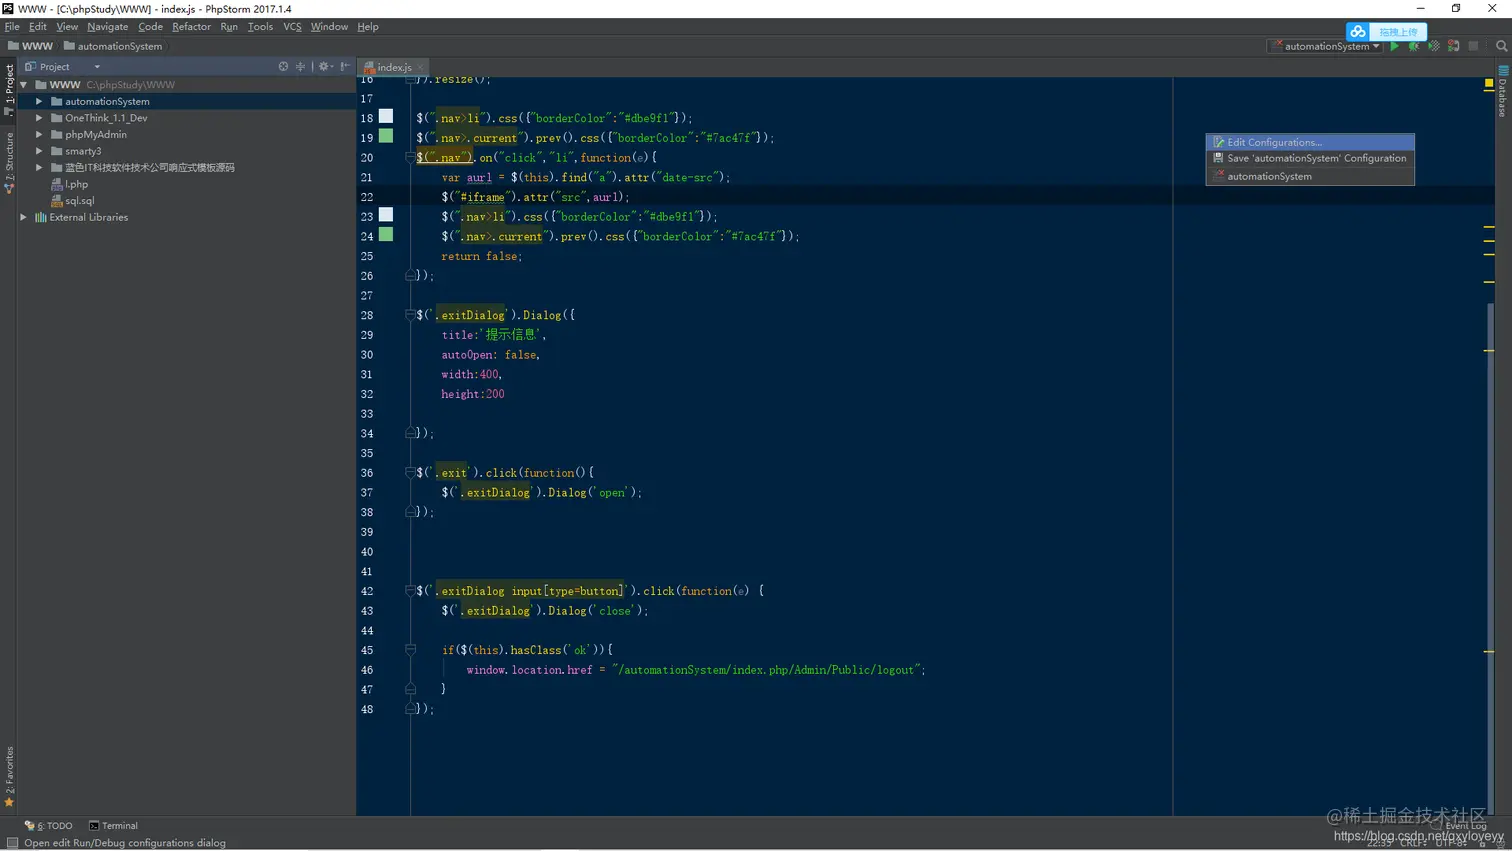Screen dimensions: 1512x851
Task: Open Project panel gear settings
Action: pos(324,66)
